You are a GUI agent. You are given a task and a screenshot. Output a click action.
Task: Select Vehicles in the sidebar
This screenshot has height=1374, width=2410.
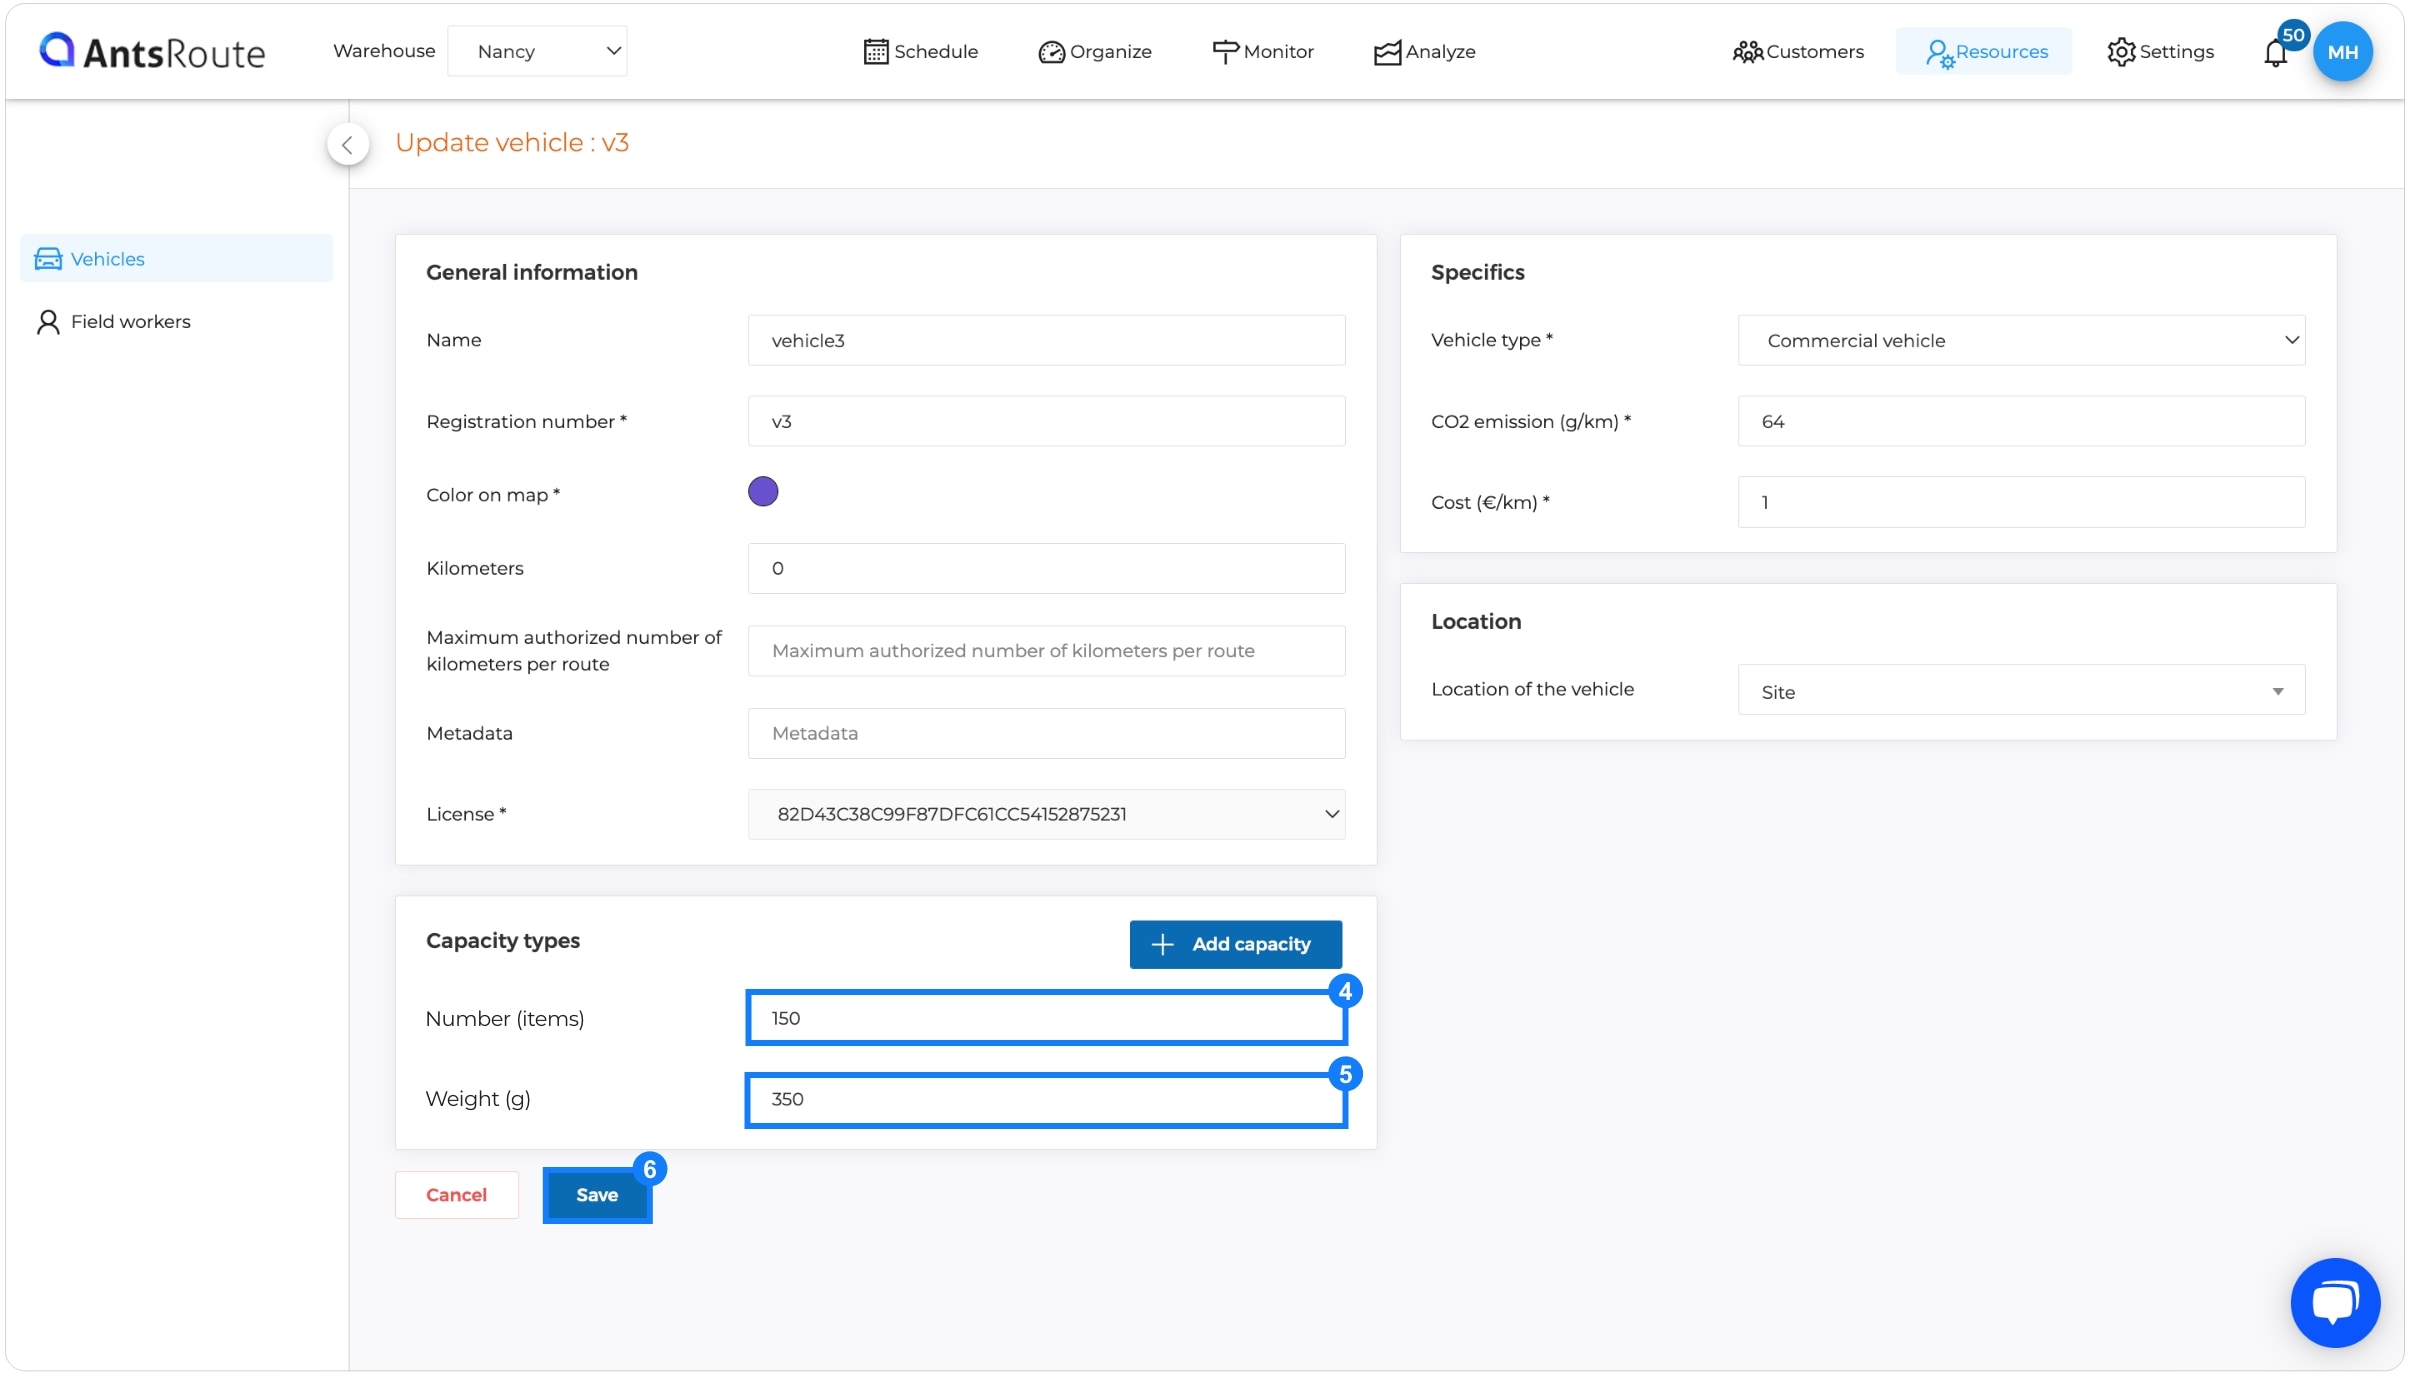[x=176, y=259]
